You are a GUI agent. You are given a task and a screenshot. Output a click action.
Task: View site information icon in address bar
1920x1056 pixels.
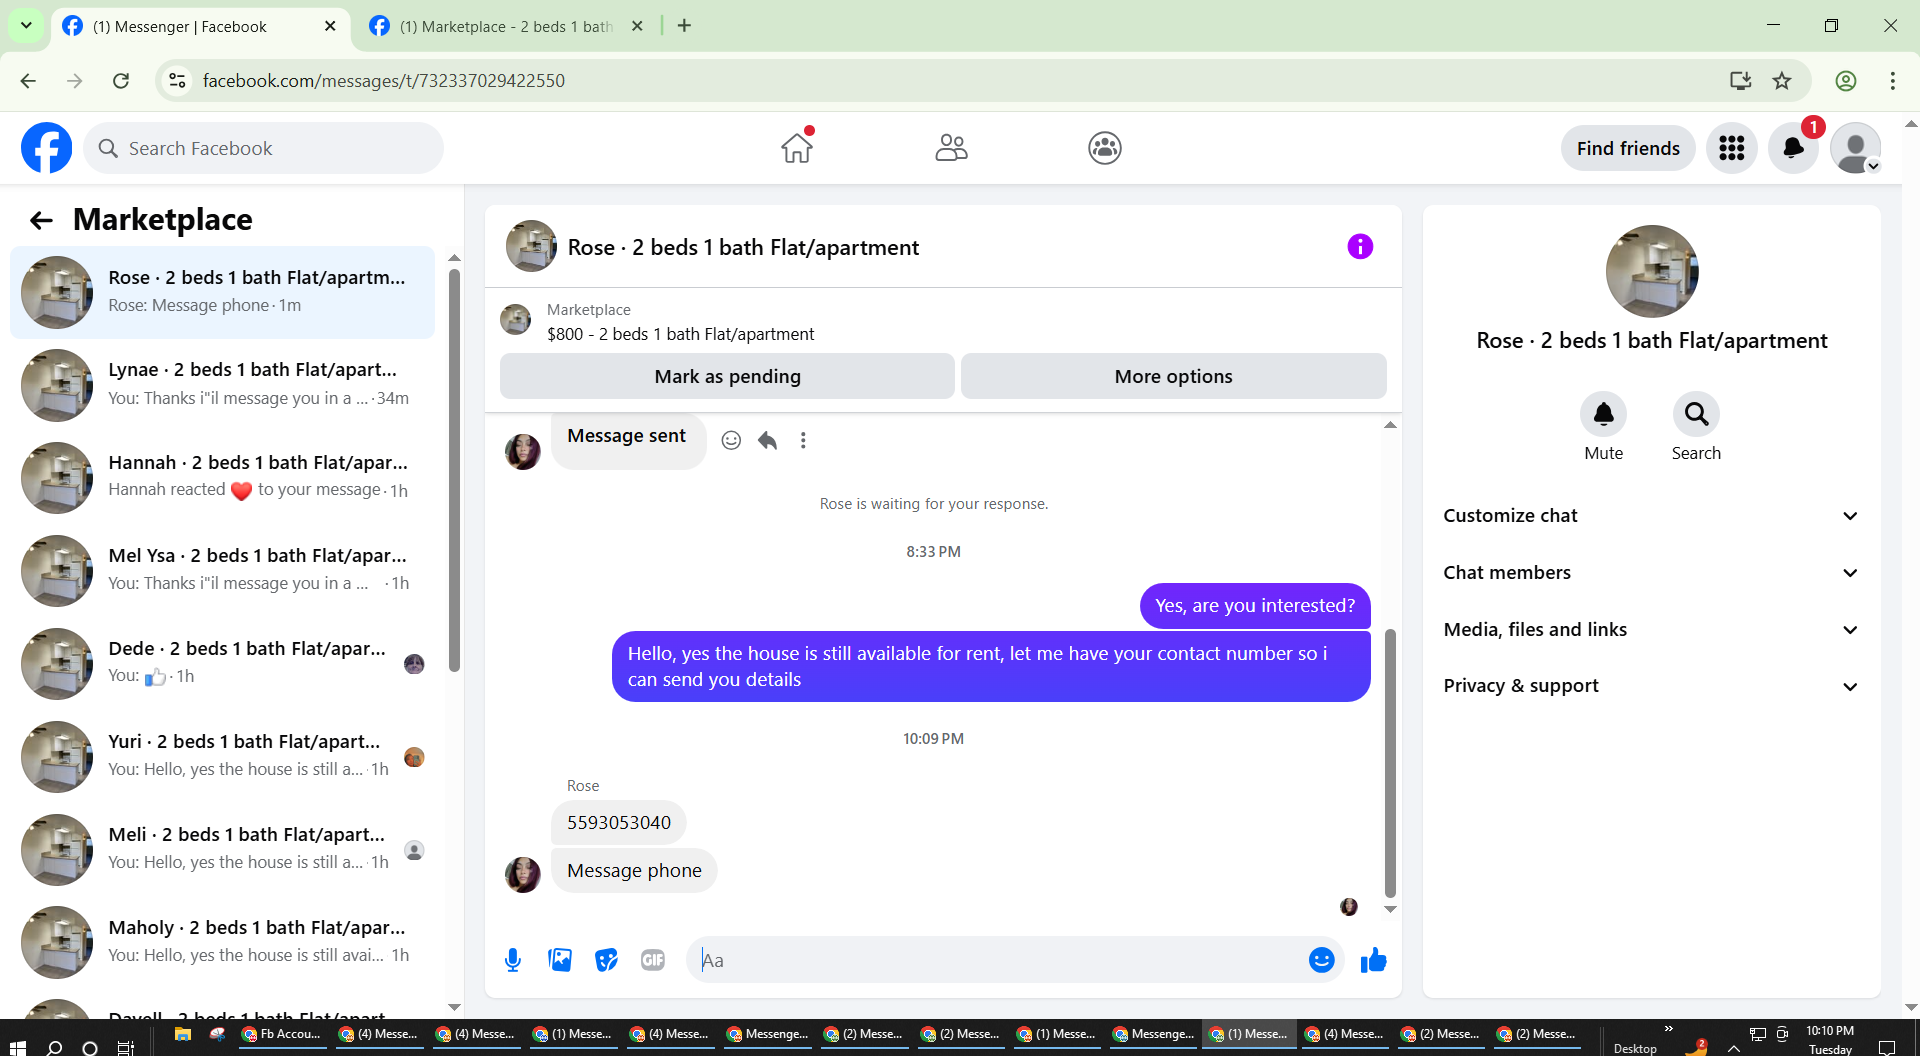[177, 81]
